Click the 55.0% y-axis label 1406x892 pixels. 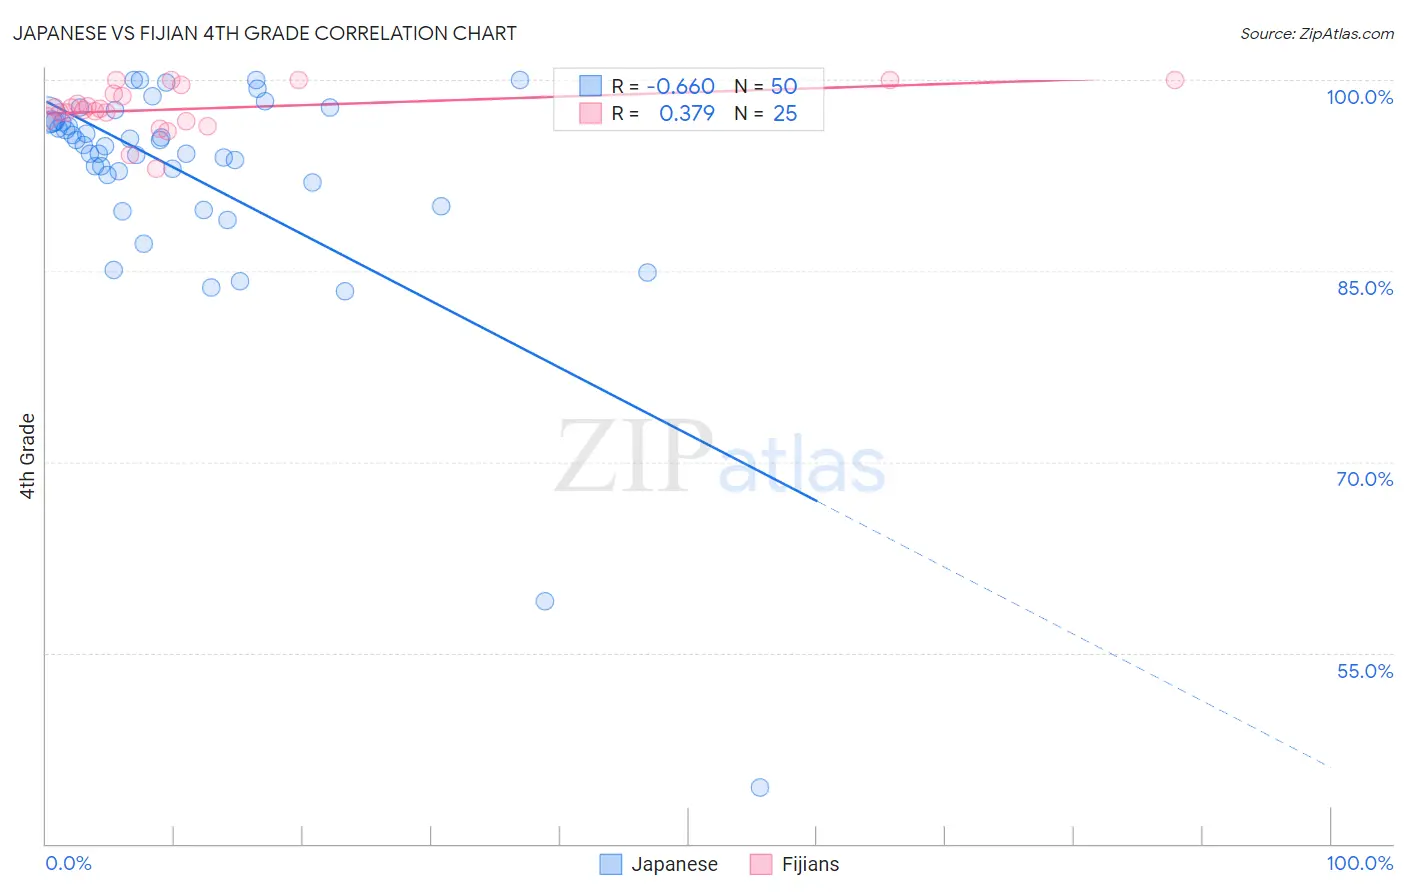click(x=1365, y=670)
